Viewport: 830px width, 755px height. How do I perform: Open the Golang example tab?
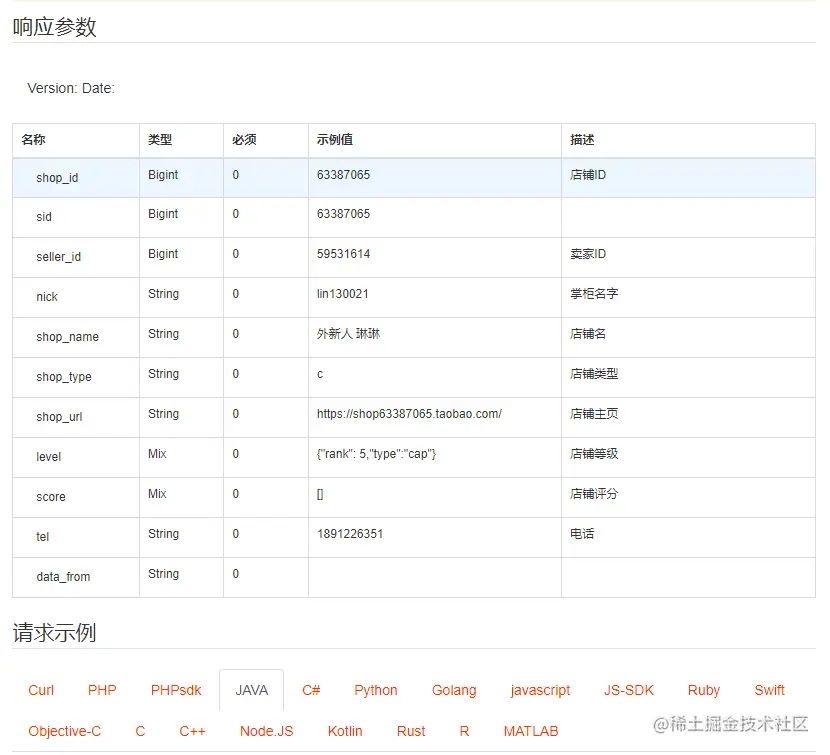click(x=454, y=690)
